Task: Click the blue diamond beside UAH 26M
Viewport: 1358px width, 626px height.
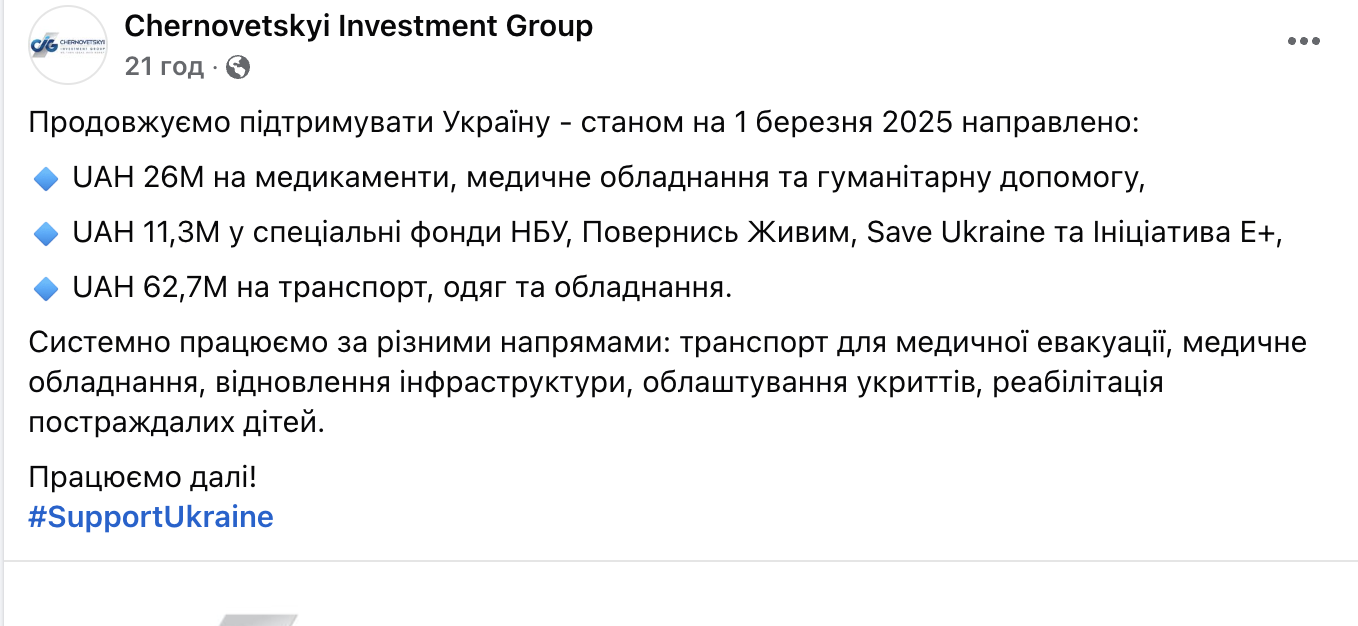Action: 45,180
